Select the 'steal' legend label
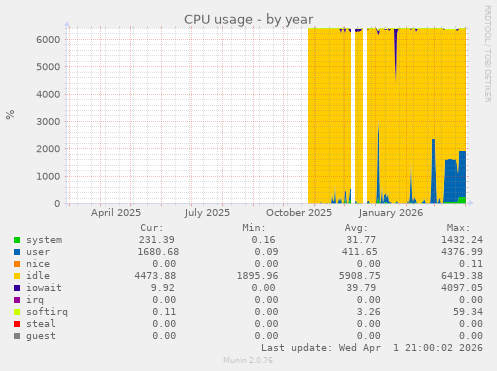The height and width of the screenshot is (371, 497). tap(41, 324)
